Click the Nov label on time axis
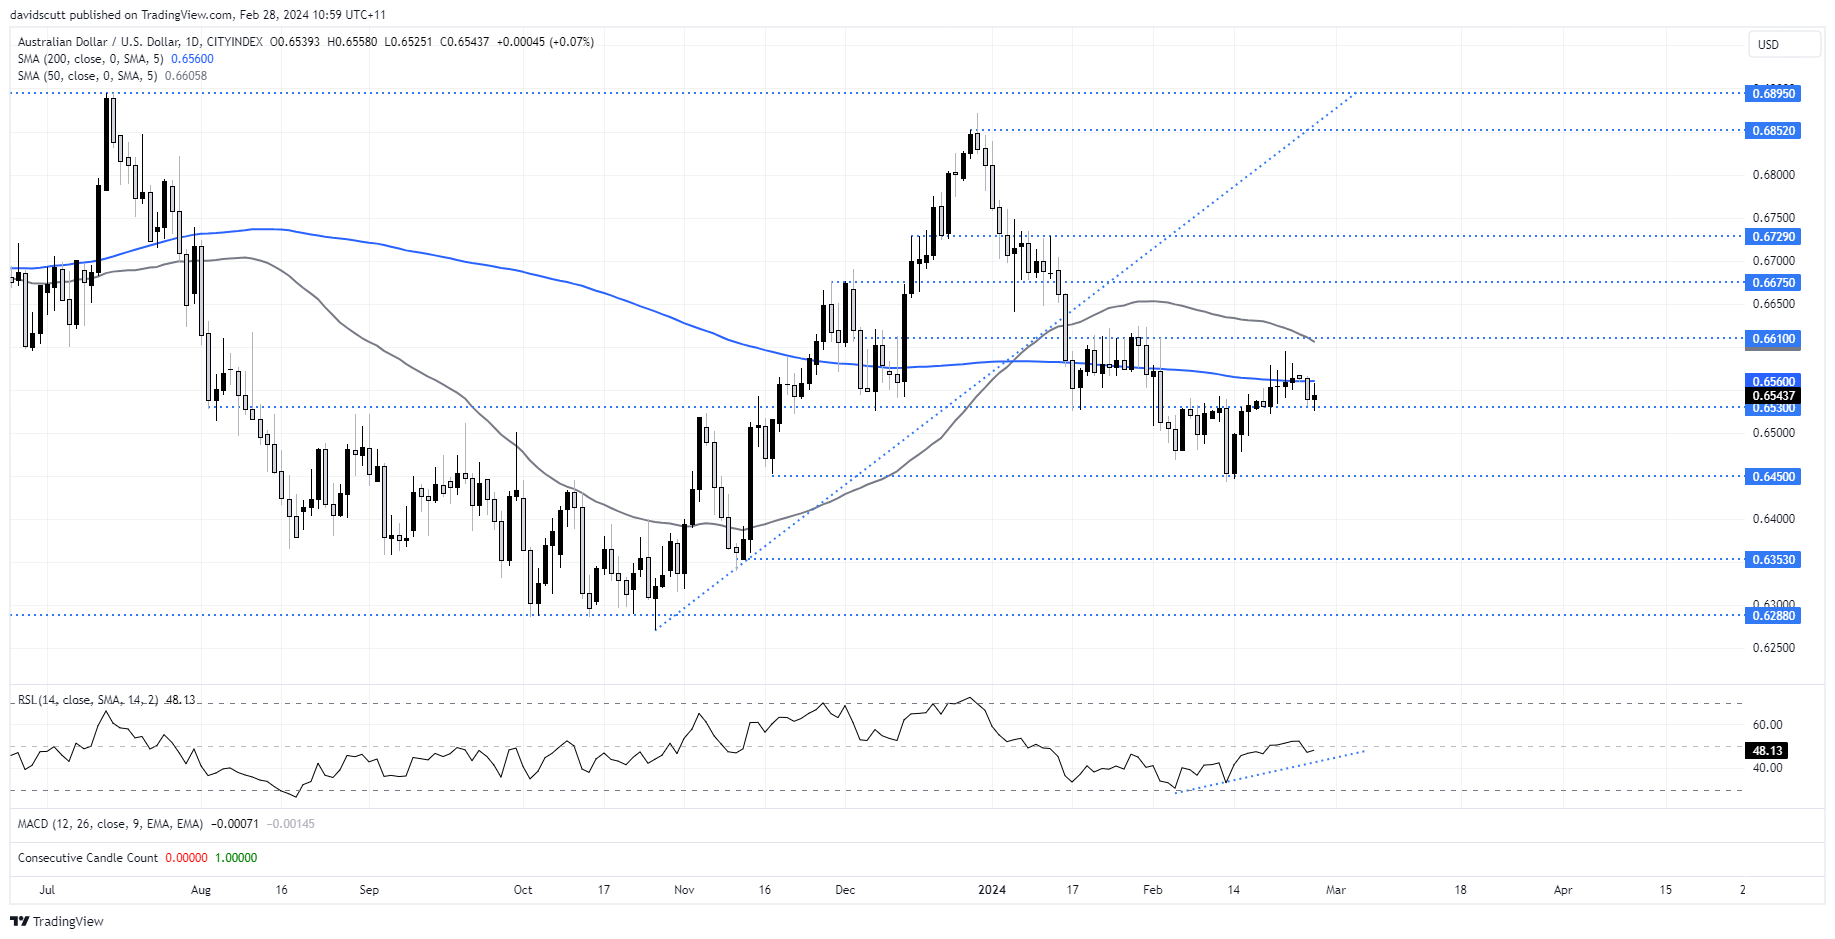The height and width of the screenshot is (939, 1835). 684,890
